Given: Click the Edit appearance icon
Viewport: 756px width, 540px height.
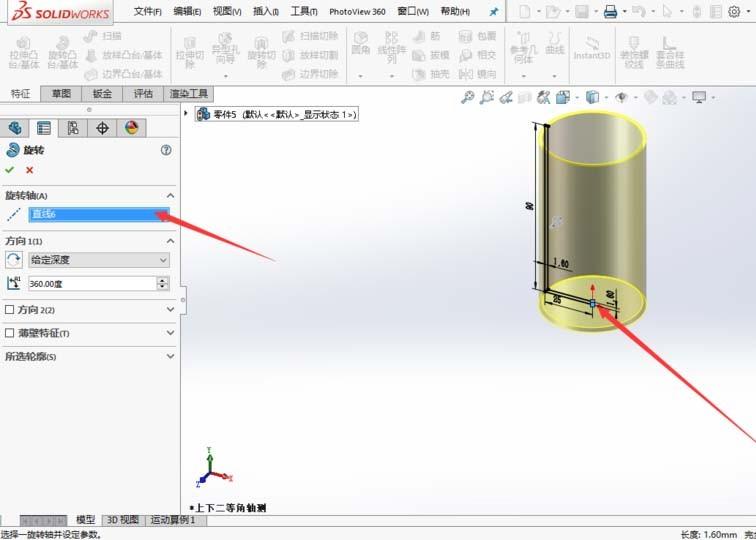Looking at the screenshot, I should (x=650, y=97).
